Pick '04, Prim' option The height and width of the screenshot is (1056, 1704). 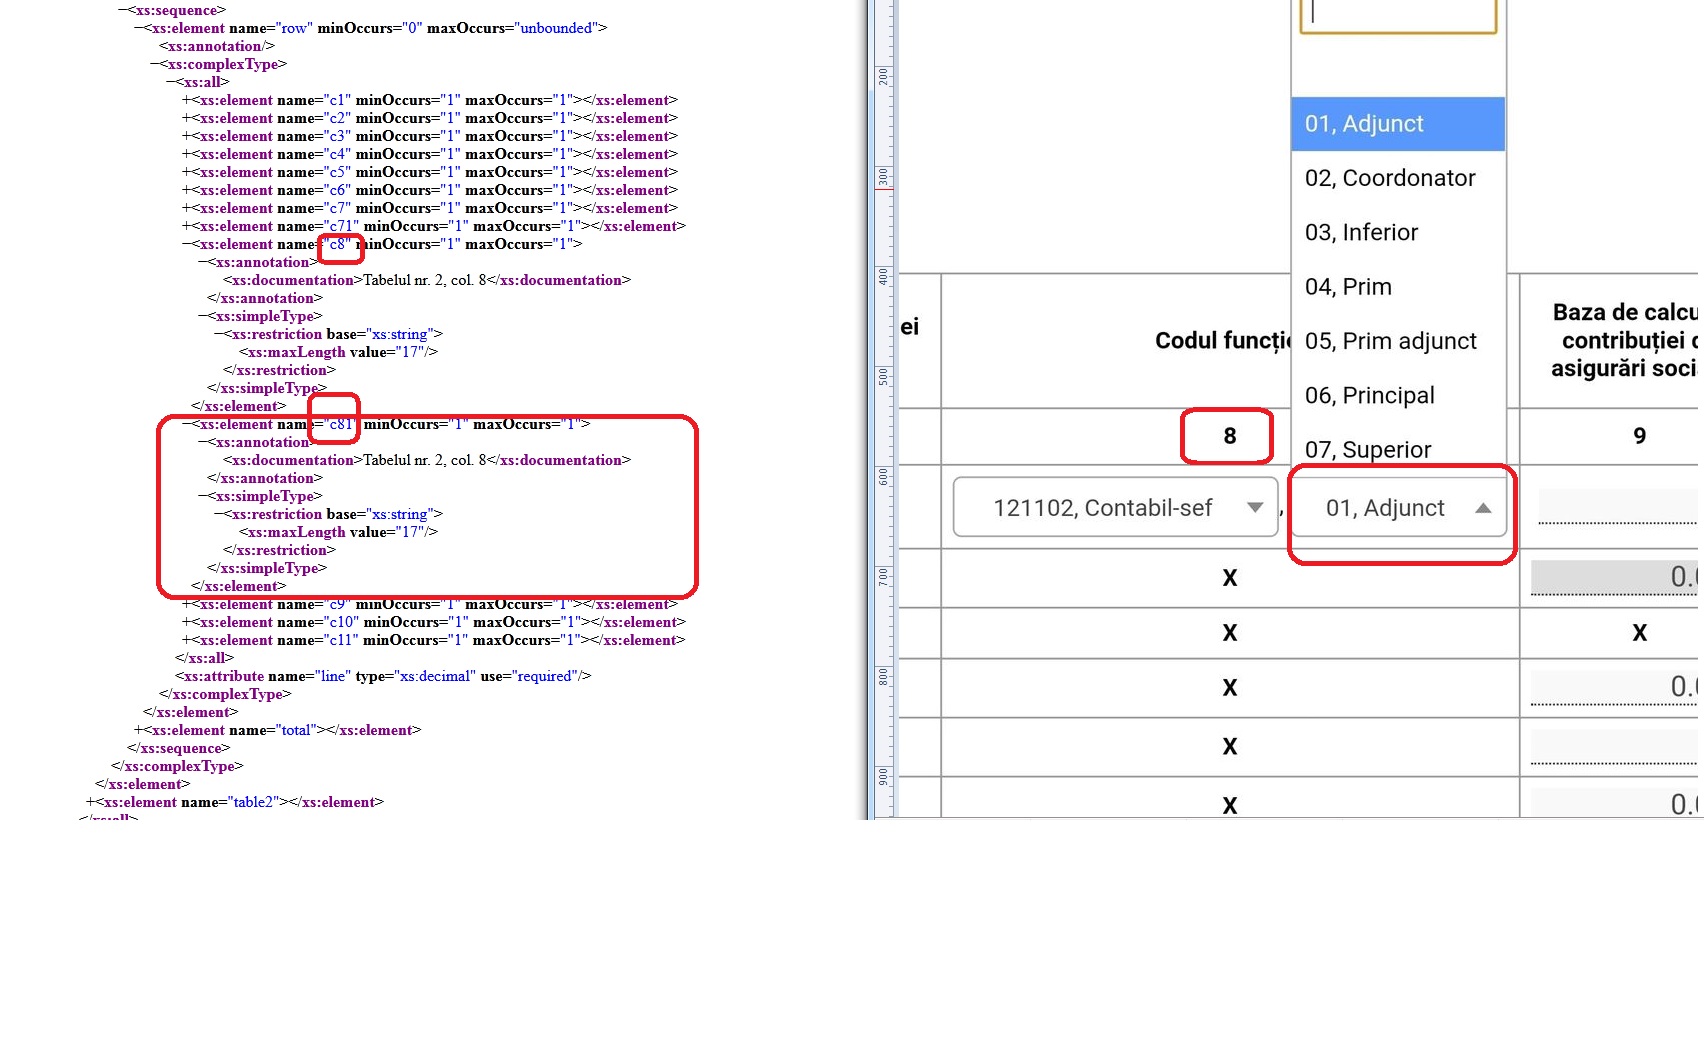1398,287
